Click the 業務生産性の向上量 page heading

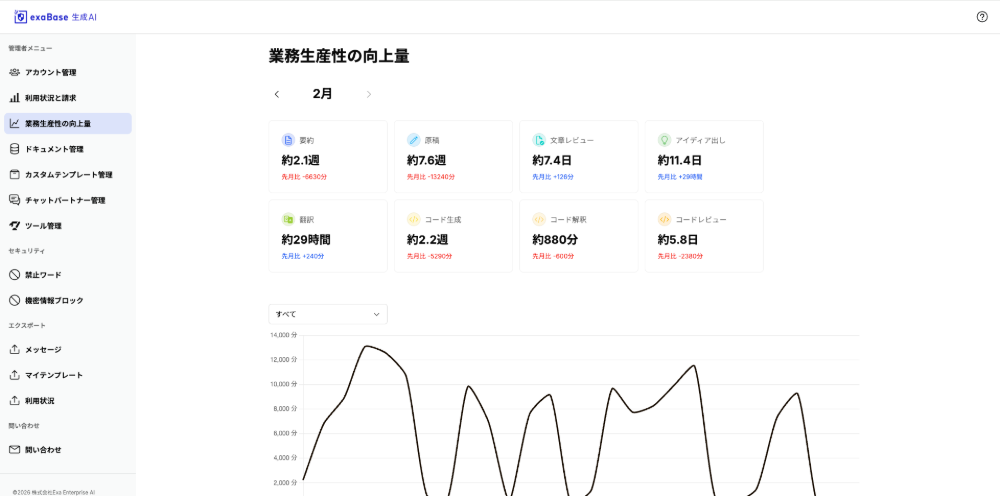339,56
